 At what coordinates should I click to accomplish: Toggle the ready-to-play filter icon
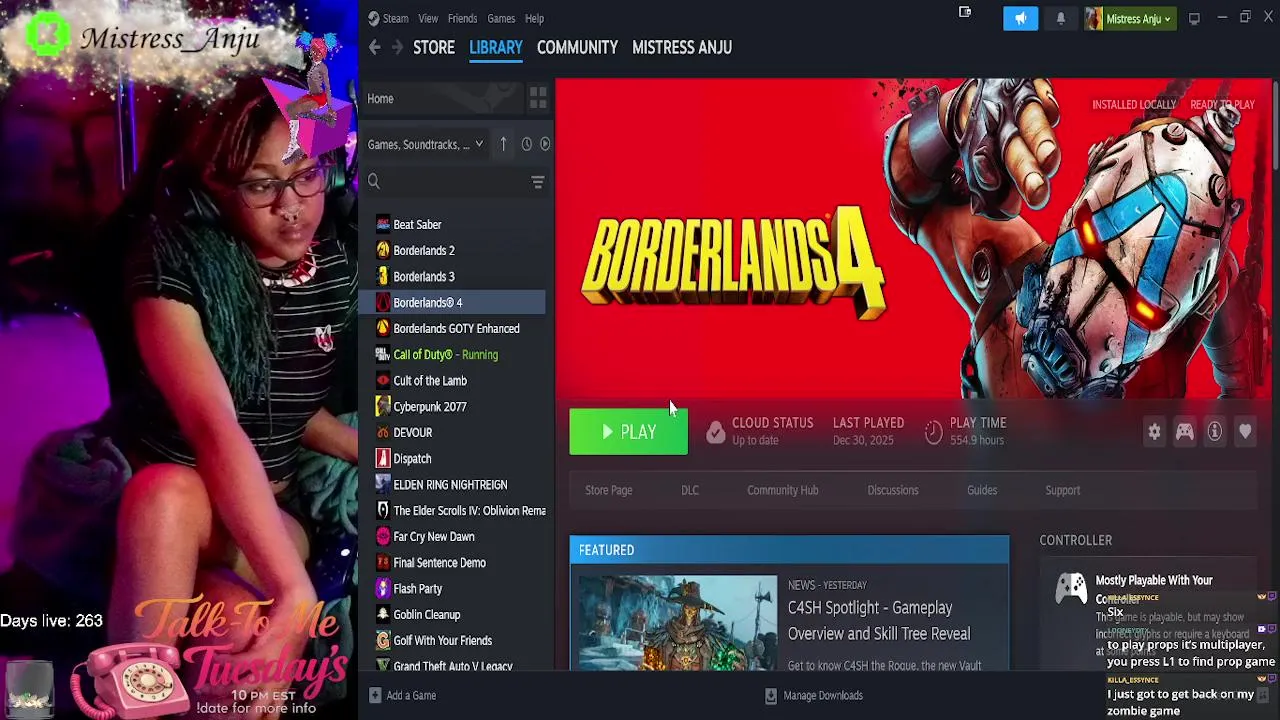pyautogui.click(x=545, y=144)
